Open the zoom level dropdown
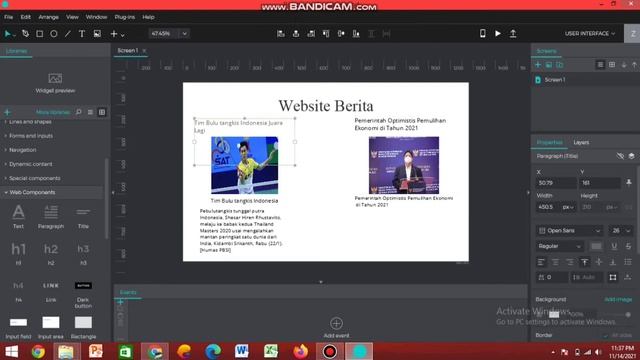Viewport: 640px width, 360px height. coord(184,33)
